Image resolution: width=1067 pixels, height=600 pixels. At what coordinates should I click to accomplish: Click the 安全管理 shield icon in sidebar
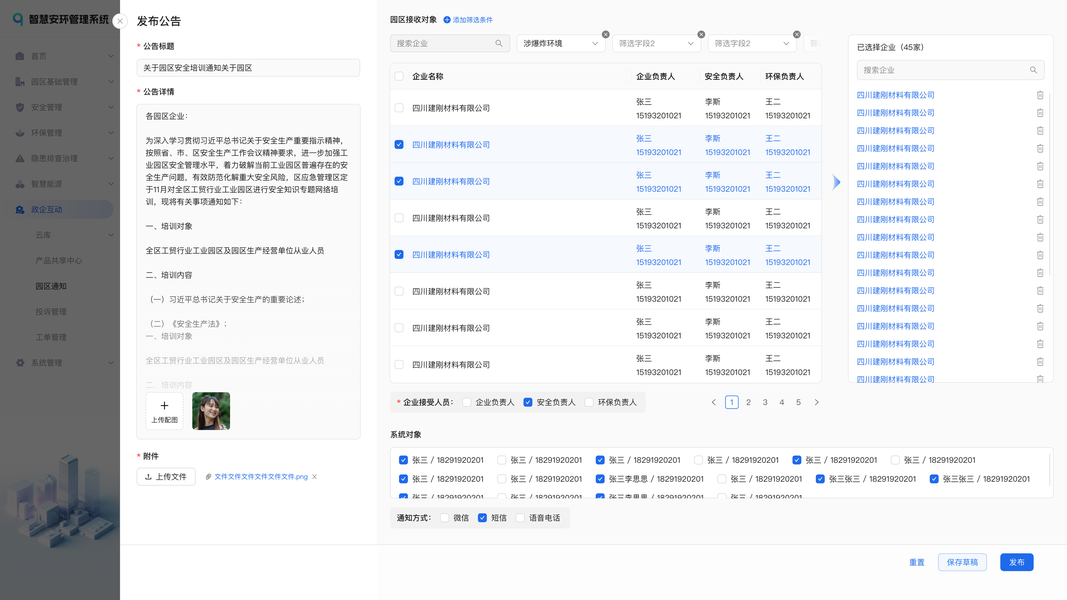[x=20, y=107]
